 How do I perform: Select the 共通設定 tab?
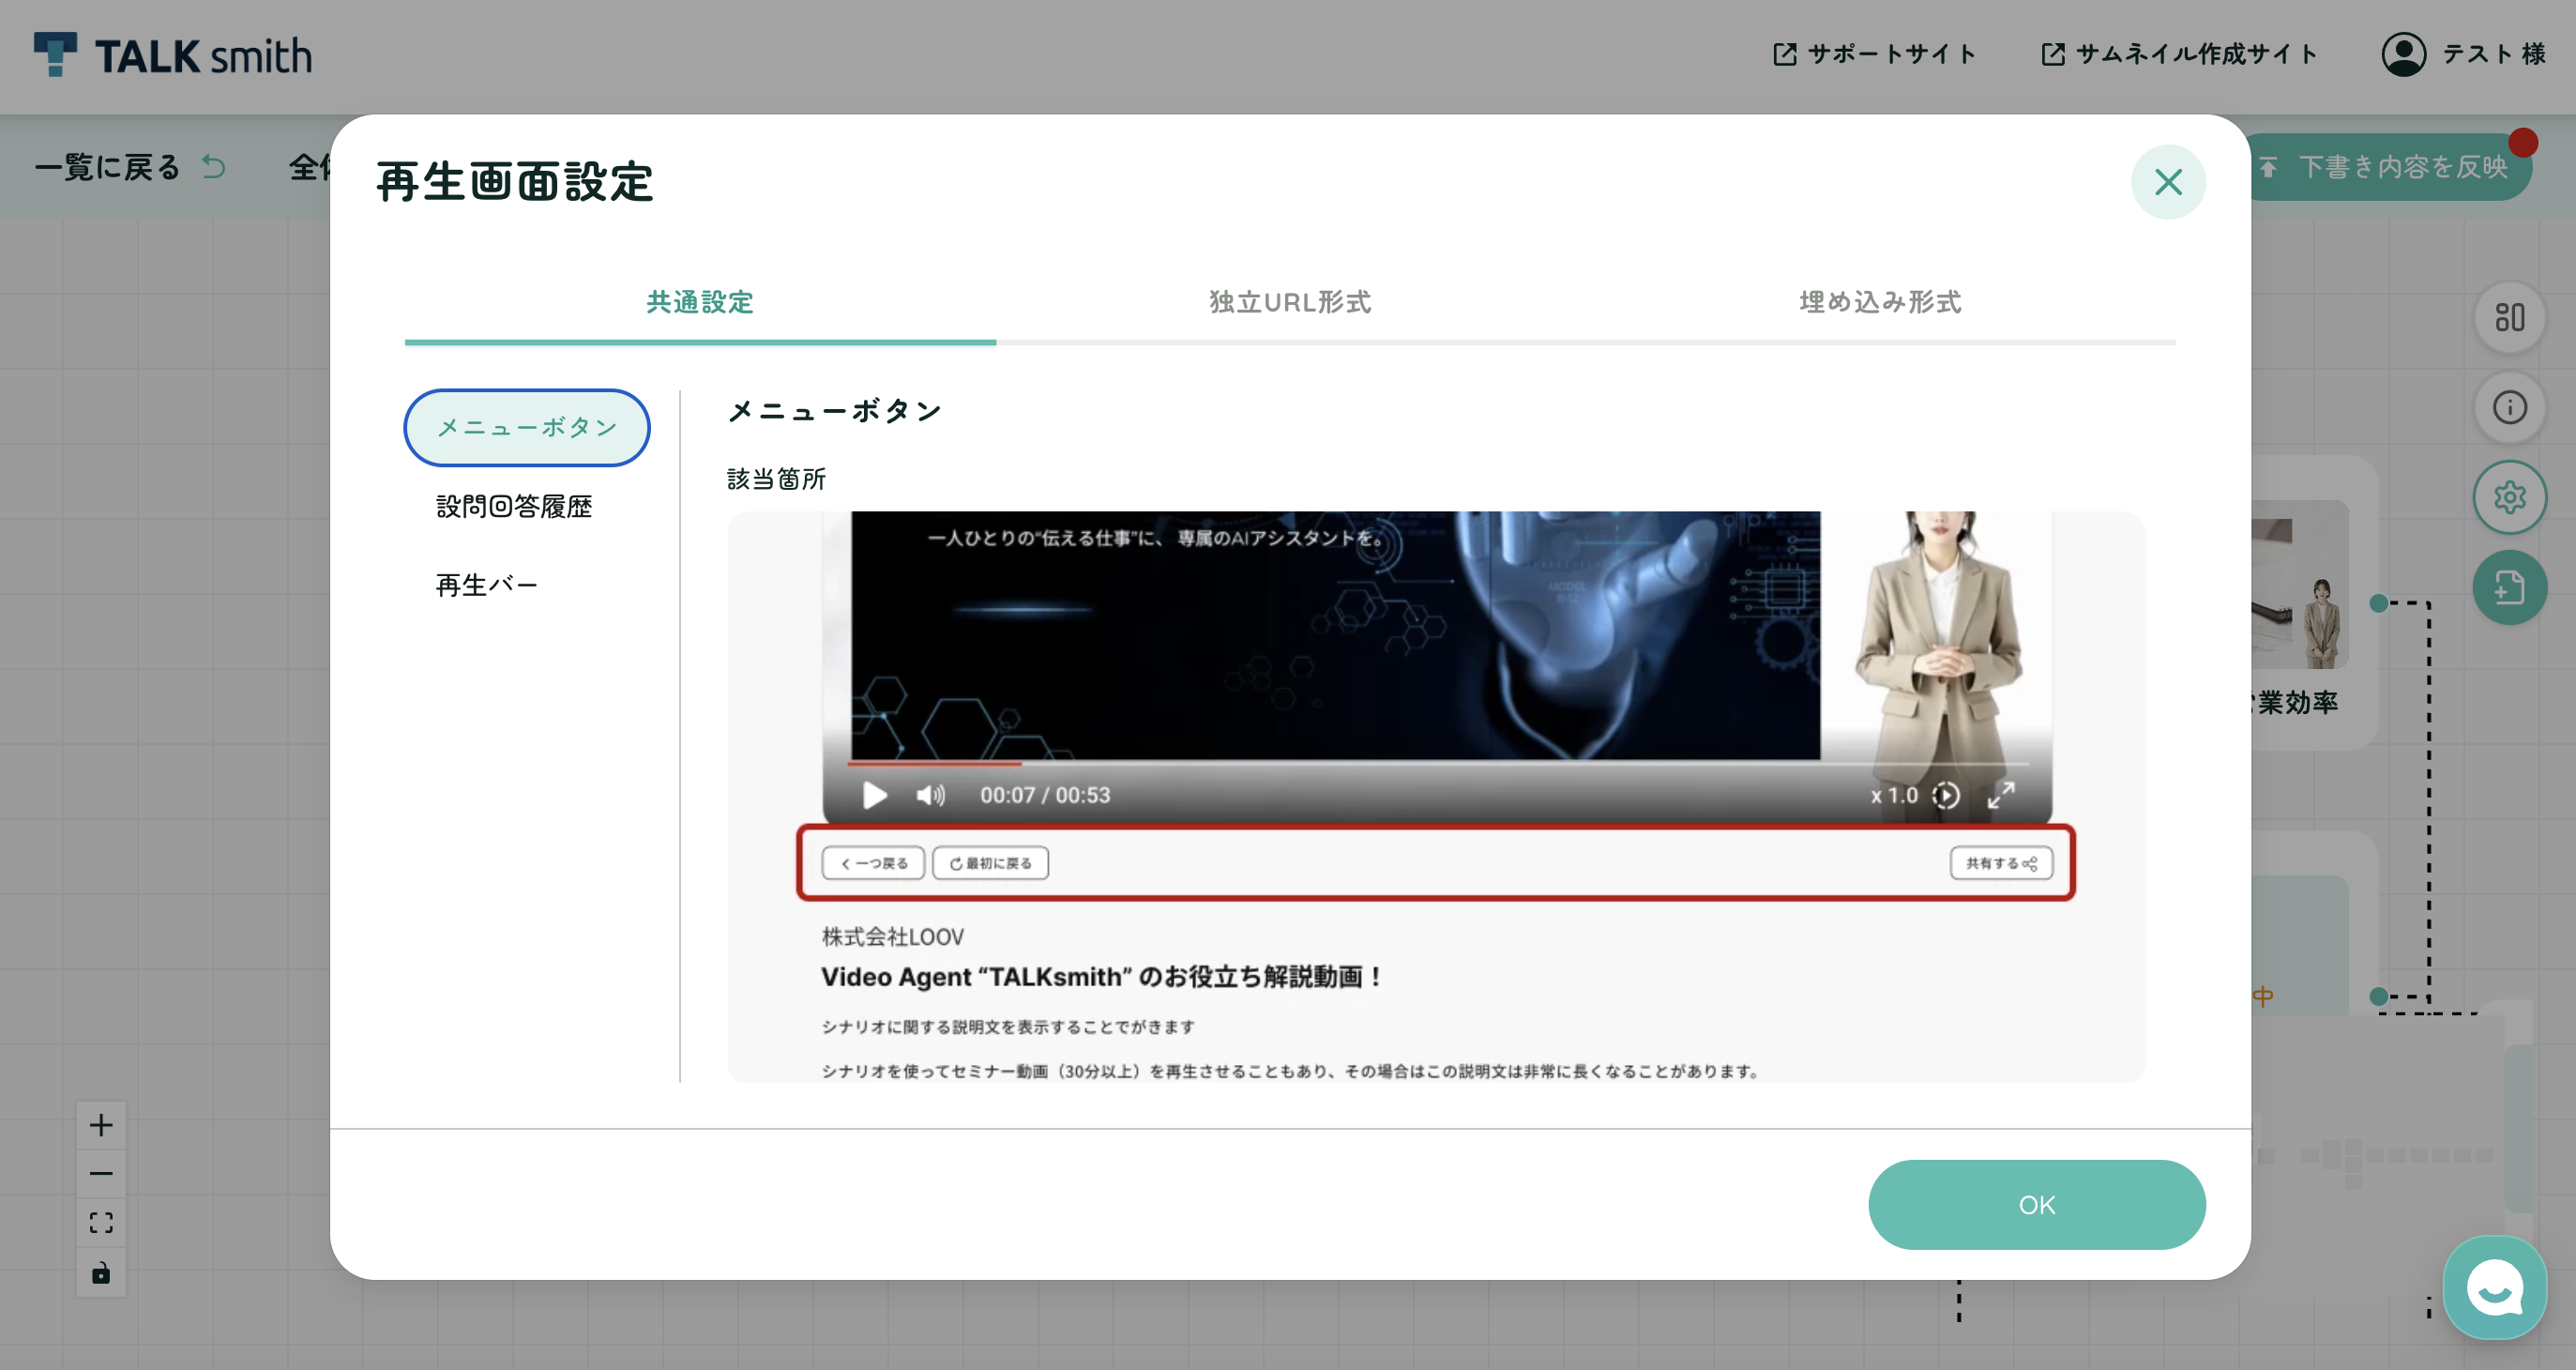click(700, 302)
